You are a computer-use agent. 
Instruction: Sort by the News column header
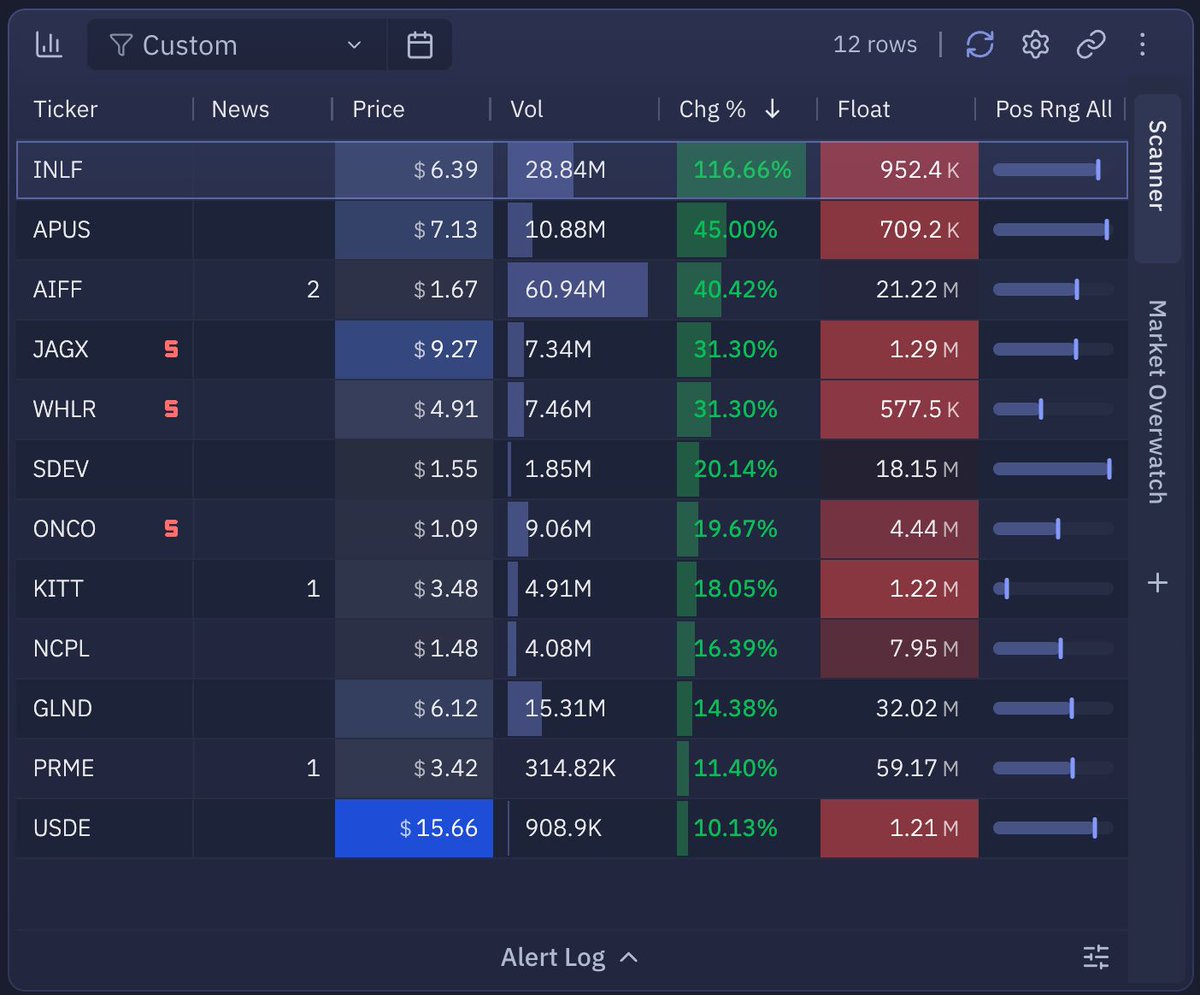(240, 109)
